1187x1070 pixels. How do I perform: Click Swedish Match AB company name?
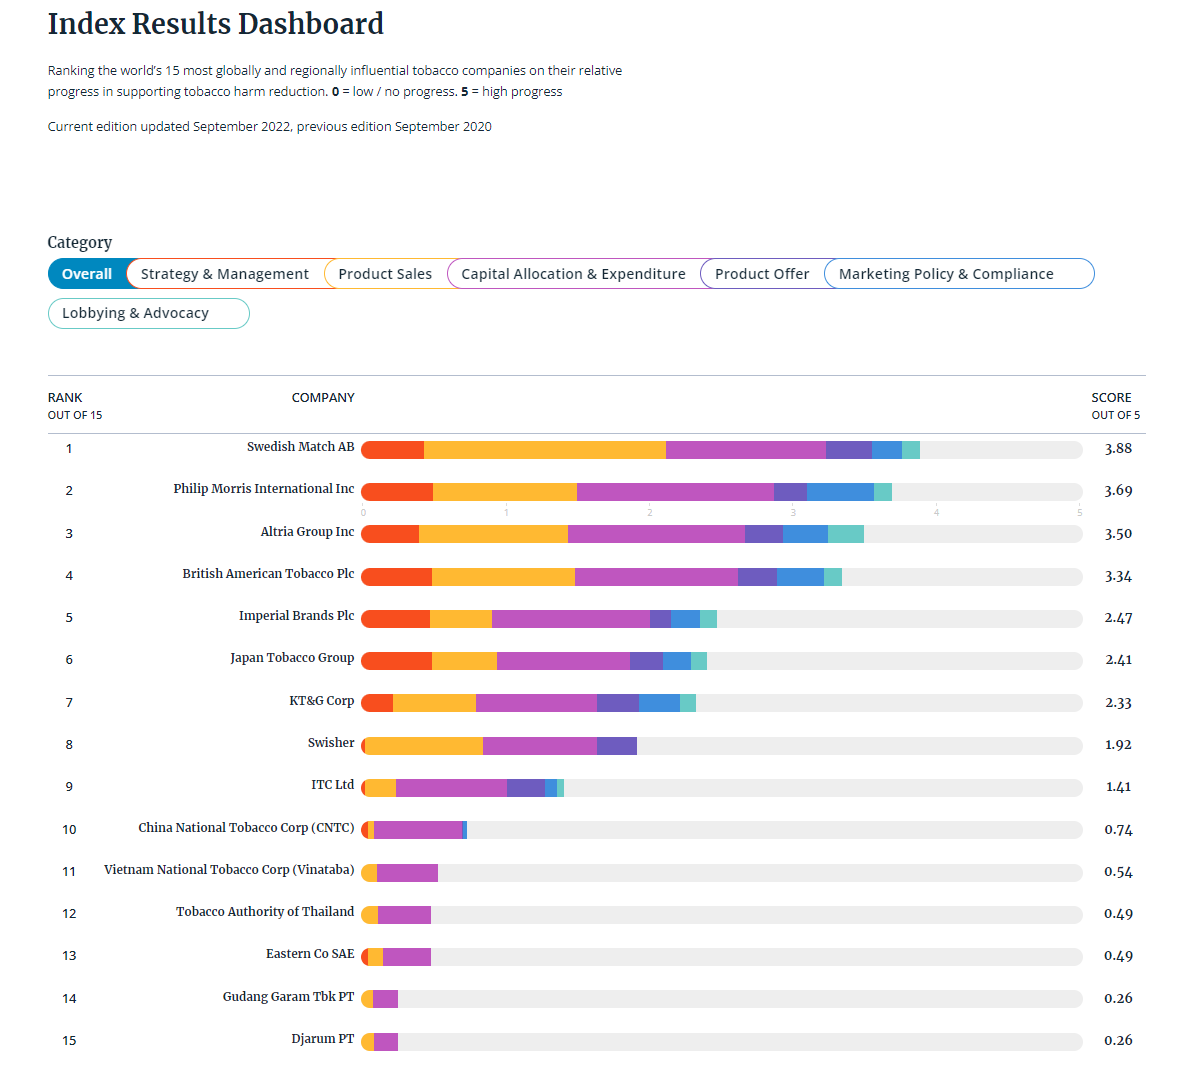point(300,447)
